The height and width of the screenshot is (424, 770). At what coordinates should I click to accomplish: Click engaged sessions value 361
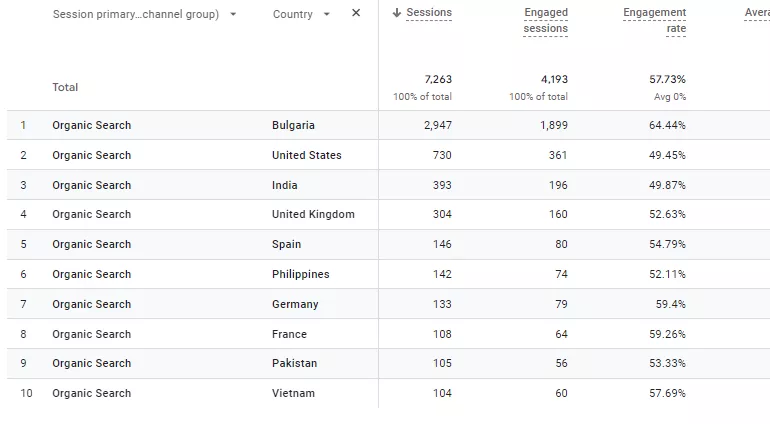click(x=558, y=155)
